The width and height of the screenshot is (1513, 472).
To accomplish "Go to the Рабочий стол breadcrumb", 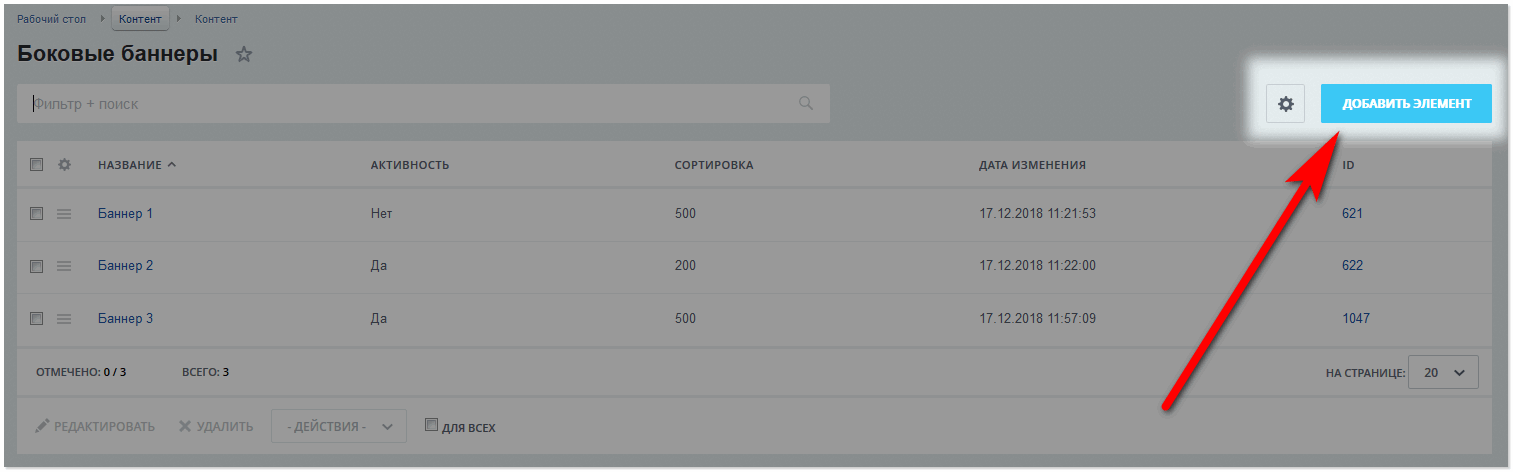I will (51, 19).
